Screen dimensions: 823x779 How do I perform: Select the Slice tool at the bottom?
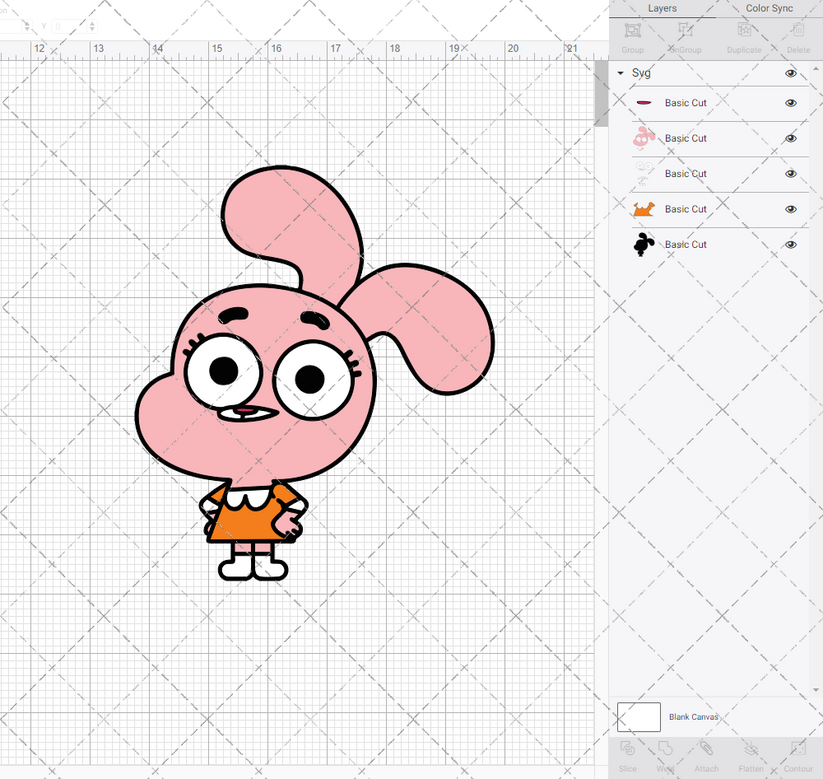click(x=628, y=752)
